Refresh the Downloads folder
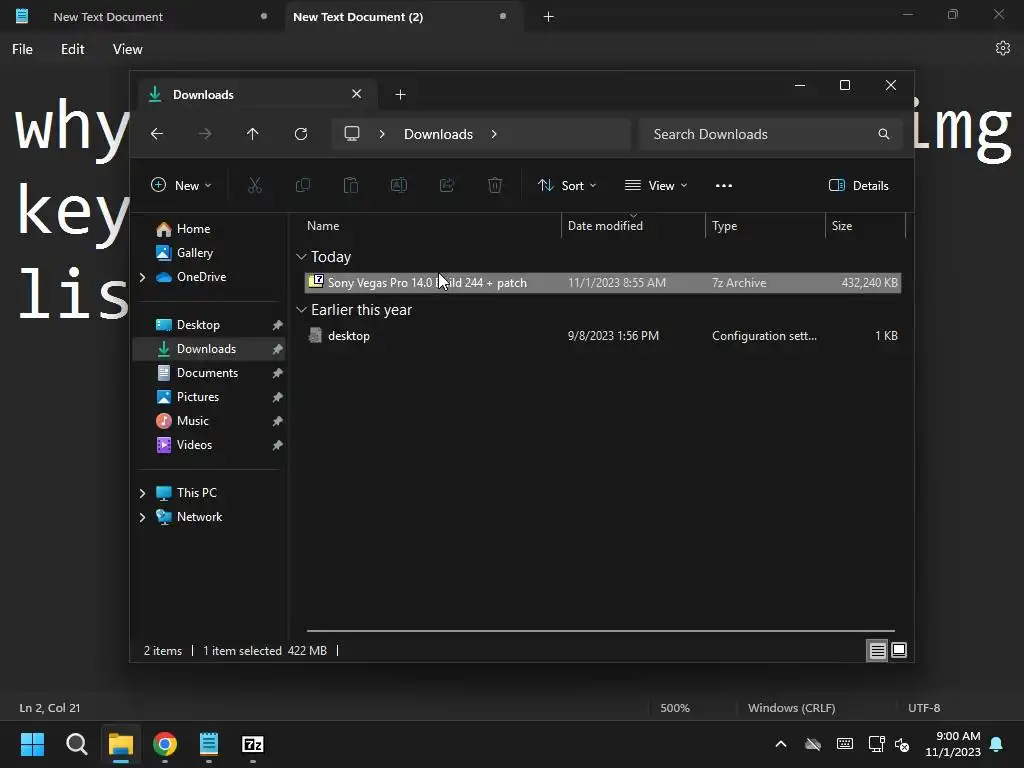 point(301,134)
